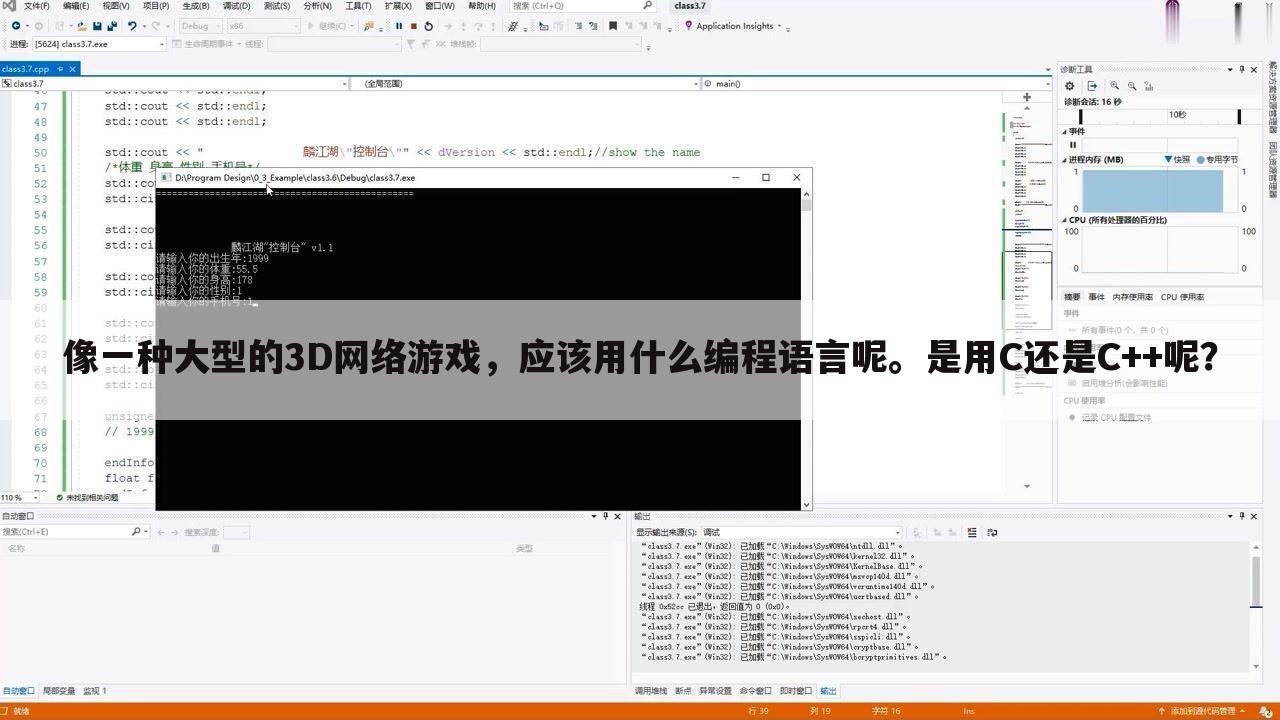The height and width of the screenshot is (720, 1280).
Task: Click the 名称 column header in Autos window
Action: [x=17, y=549]
